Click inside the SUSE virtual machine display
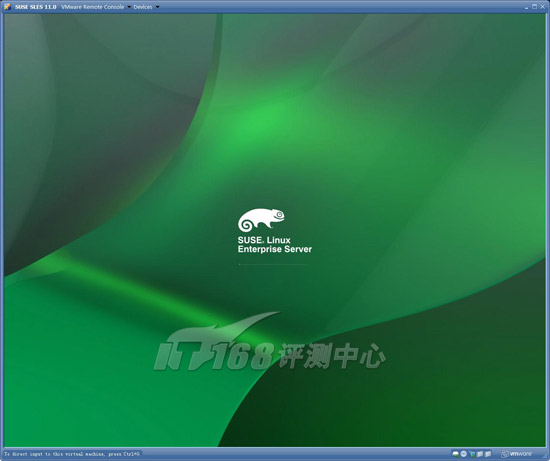The width and height of the screenshot is (550, 461). [x=275, y=230]
